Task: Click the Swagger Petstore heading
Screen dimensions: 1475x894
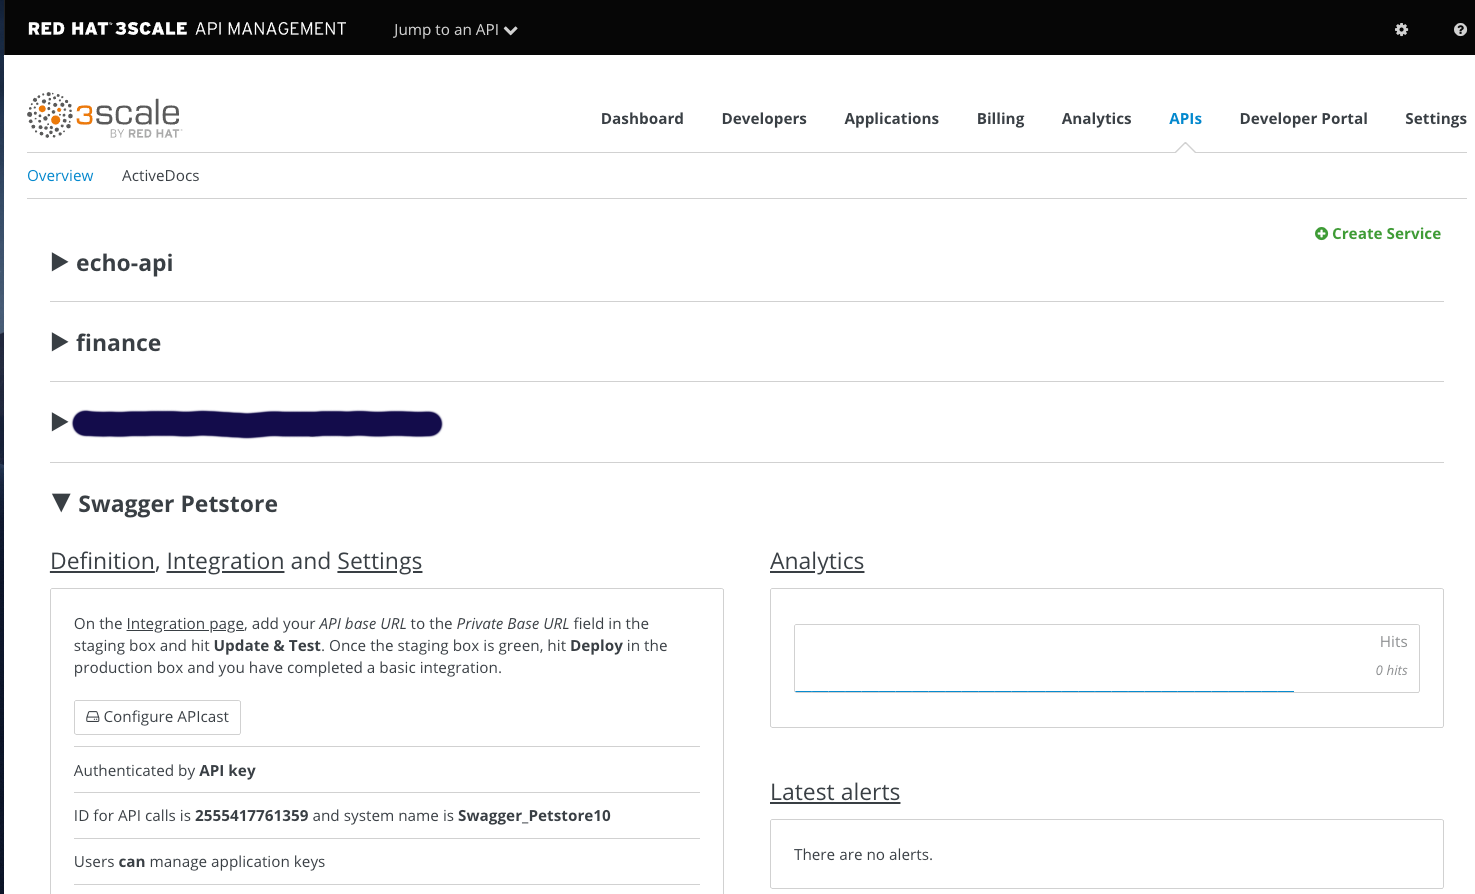Action: [178, 504]
